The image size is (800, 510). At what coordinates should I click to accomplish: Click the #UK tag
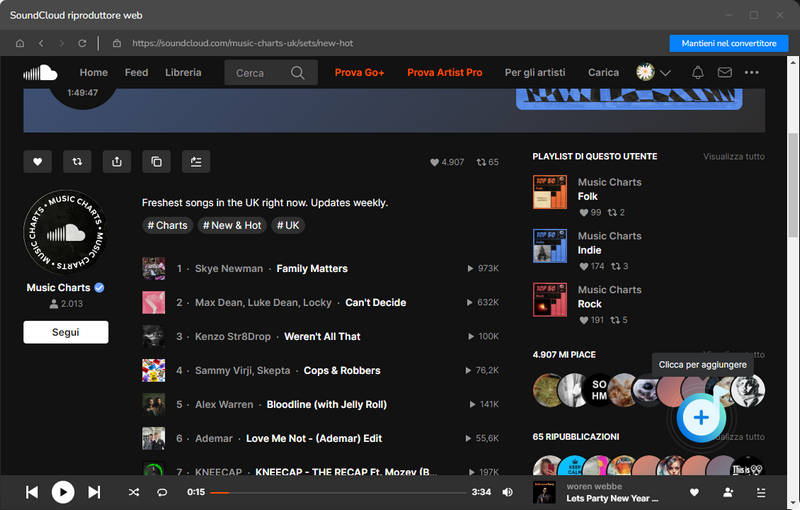click(288, 225)
